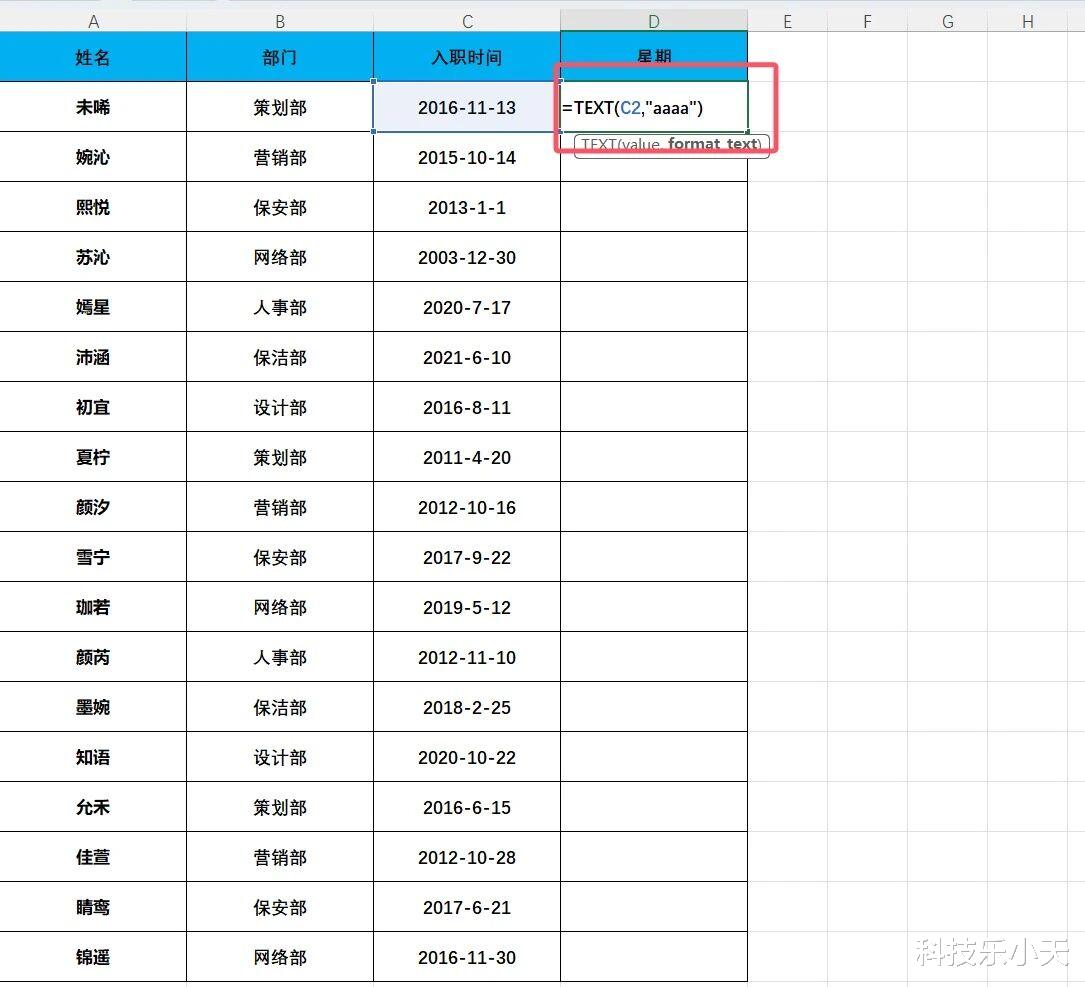Click the name cell 未晞
Viewport: 1085px width, 987px height.
point(93,107)
